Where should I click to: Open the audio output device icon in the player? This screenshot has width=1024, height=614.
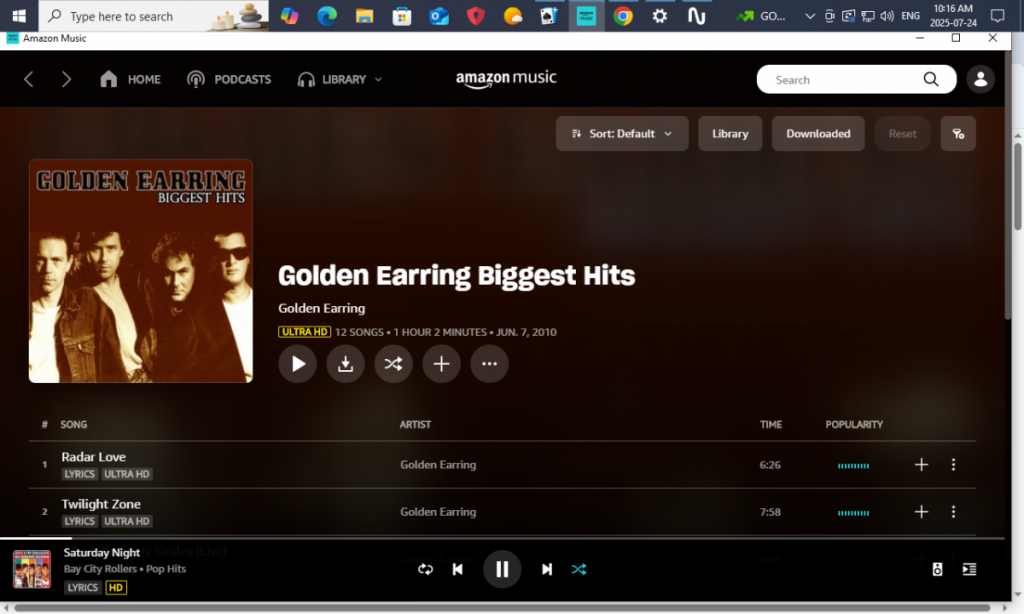coord(937,570)
